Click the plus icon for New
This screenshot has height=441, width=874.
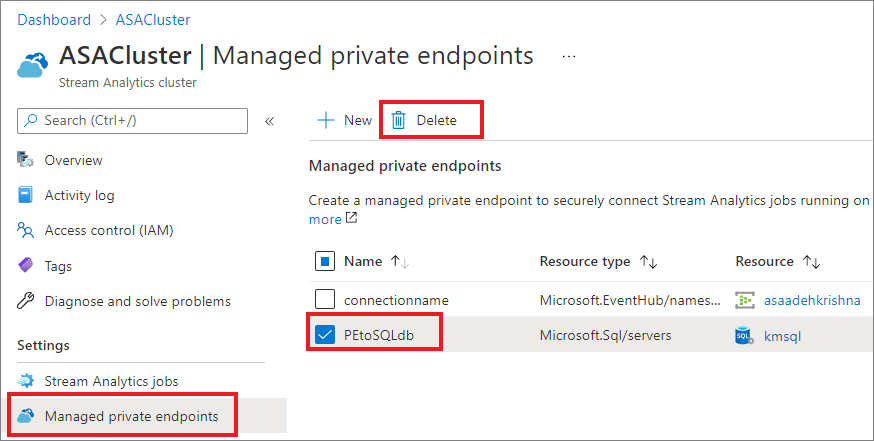[x=325, y=120]
